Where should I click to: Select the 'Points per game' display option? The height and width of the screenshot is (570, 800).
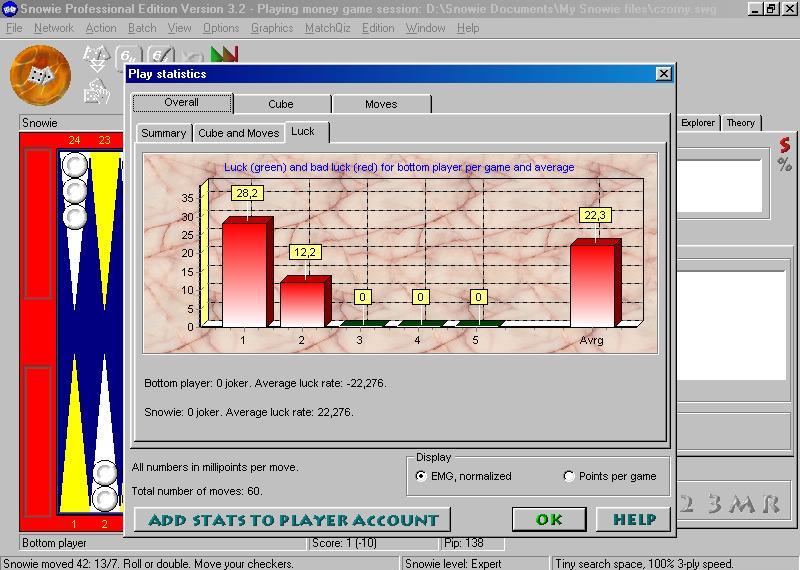(x=569, y=476)
